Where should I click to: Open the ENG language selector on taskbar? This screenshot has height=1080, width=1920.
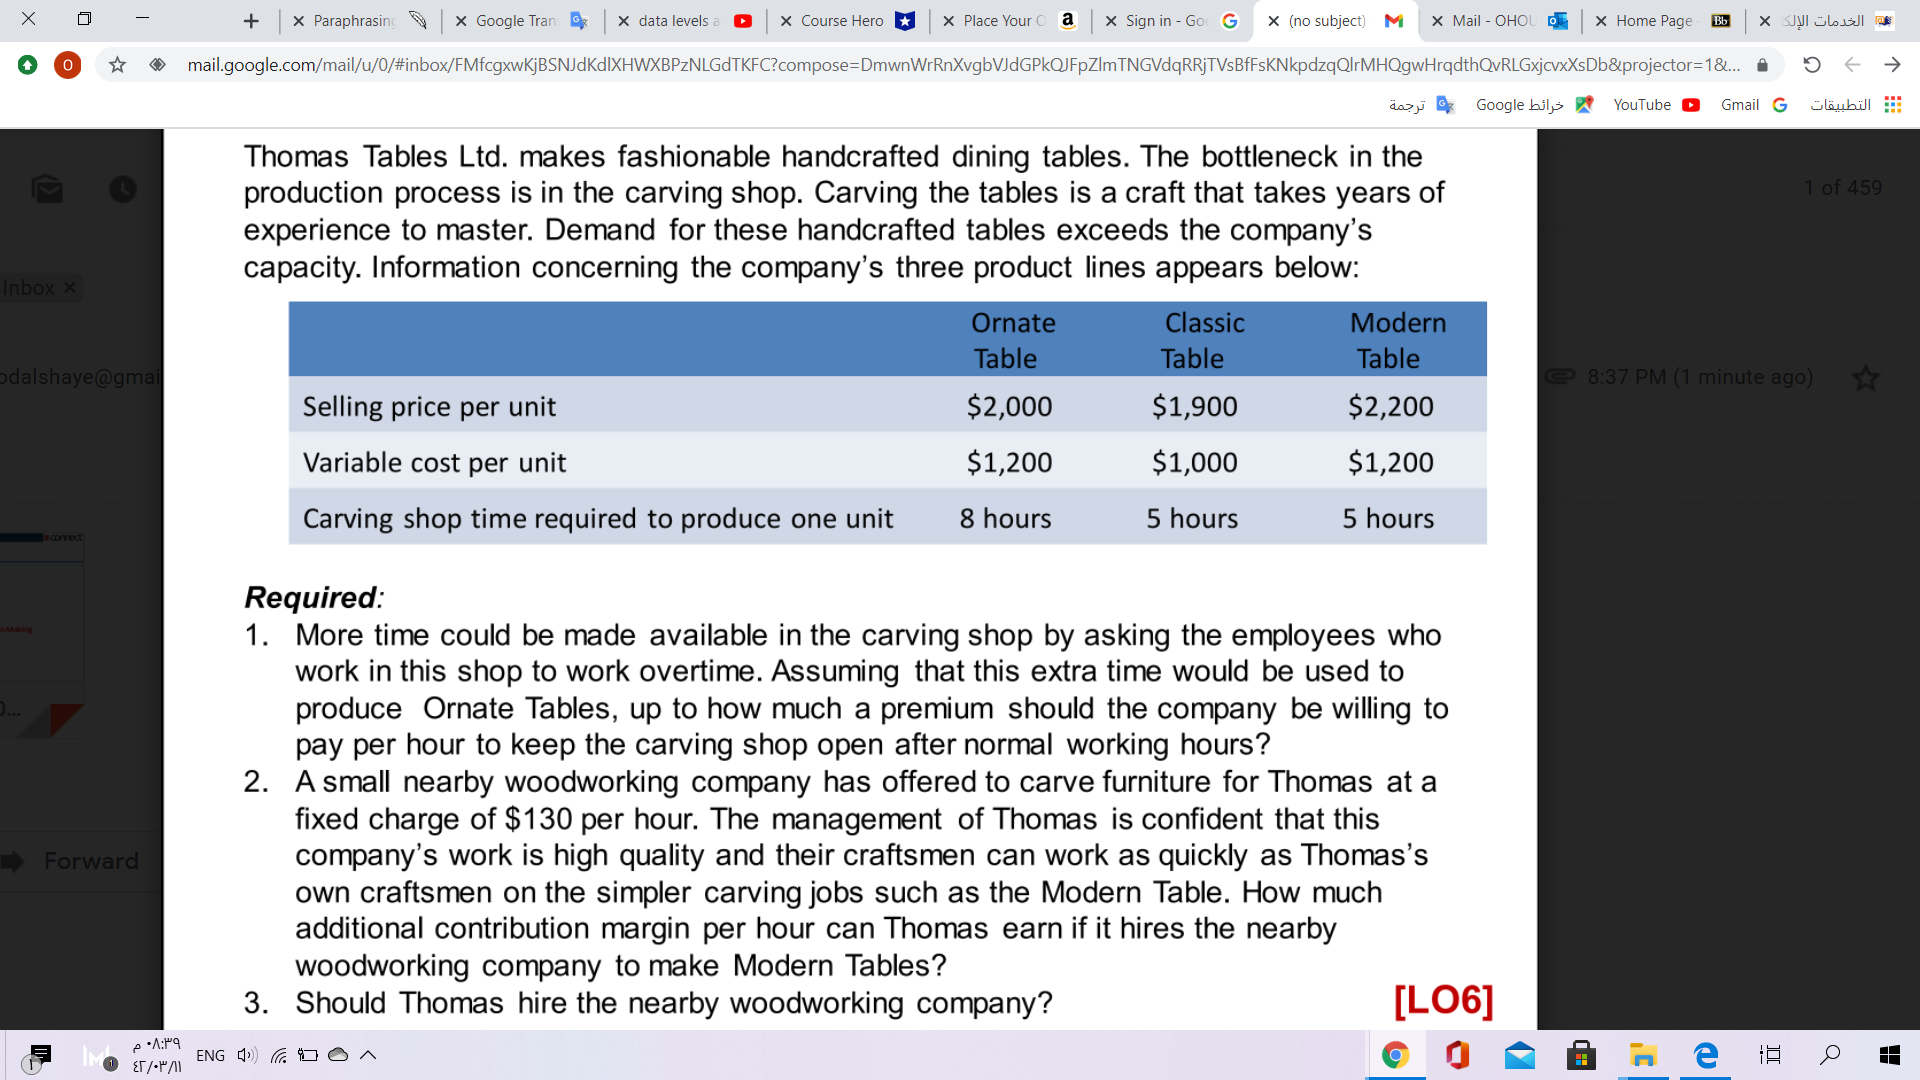[x=209, y=1055]
